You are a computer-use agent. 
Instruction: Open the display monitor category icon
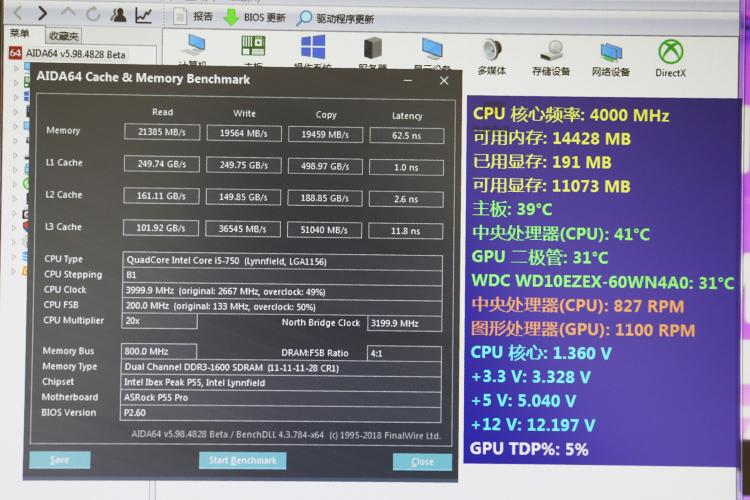(431, 48)
